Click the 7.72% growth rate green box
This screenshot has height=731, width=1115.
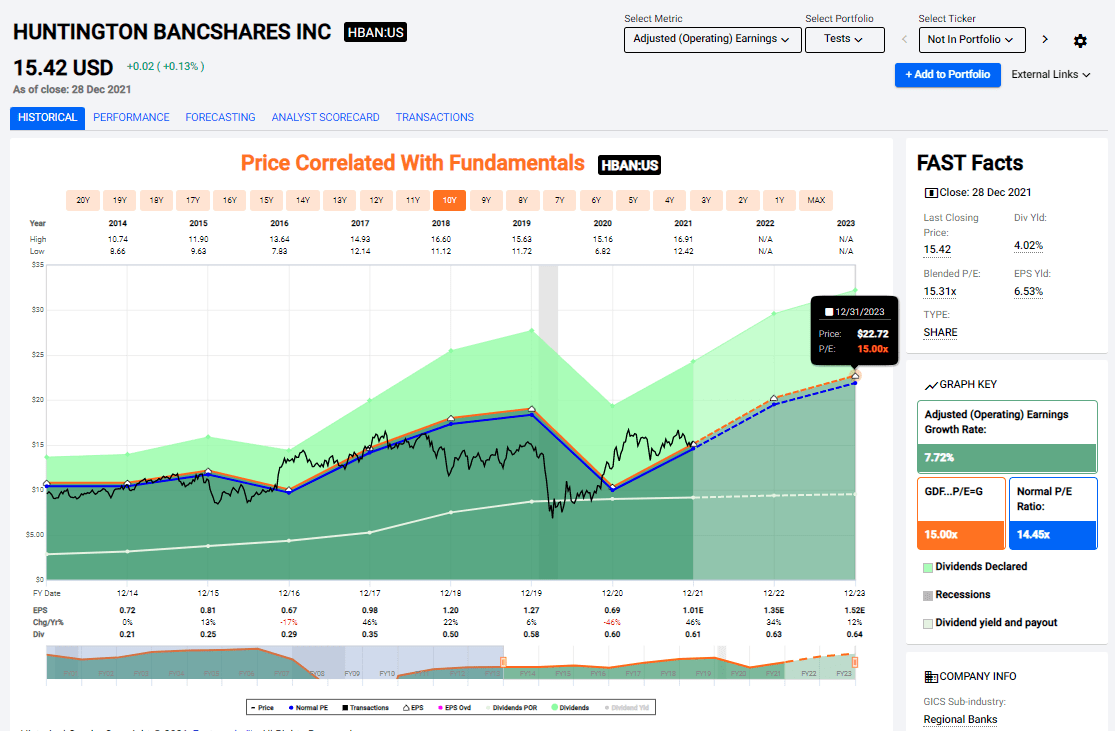pos(1007,458)
